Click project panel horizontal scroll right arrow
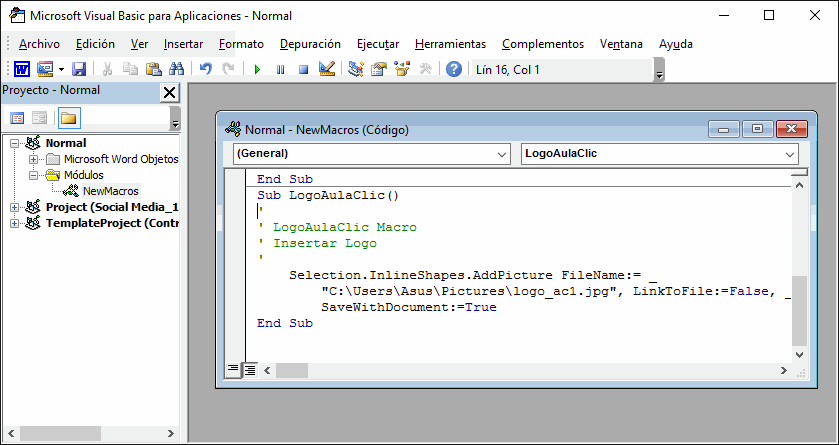The height and width of the screenshot is (445, 839). pyautogui.click(x=171, y=433)
